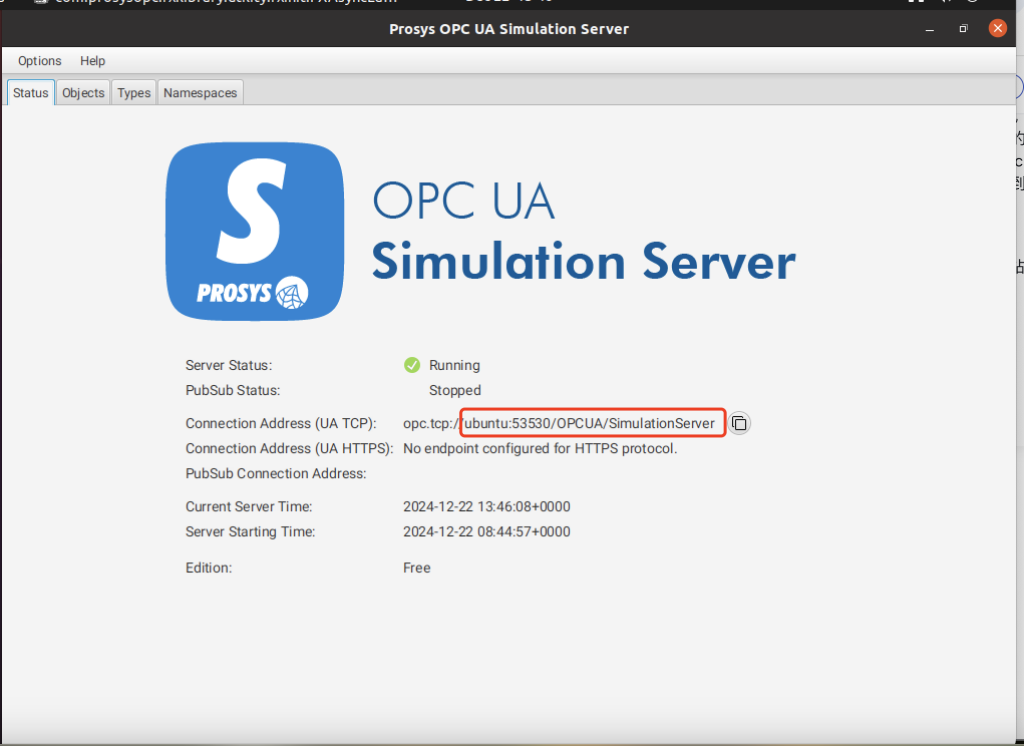Image resolution: width=1024 pixels, height=746 pixels.
Task: Open the Help menu
Action: 92,61
